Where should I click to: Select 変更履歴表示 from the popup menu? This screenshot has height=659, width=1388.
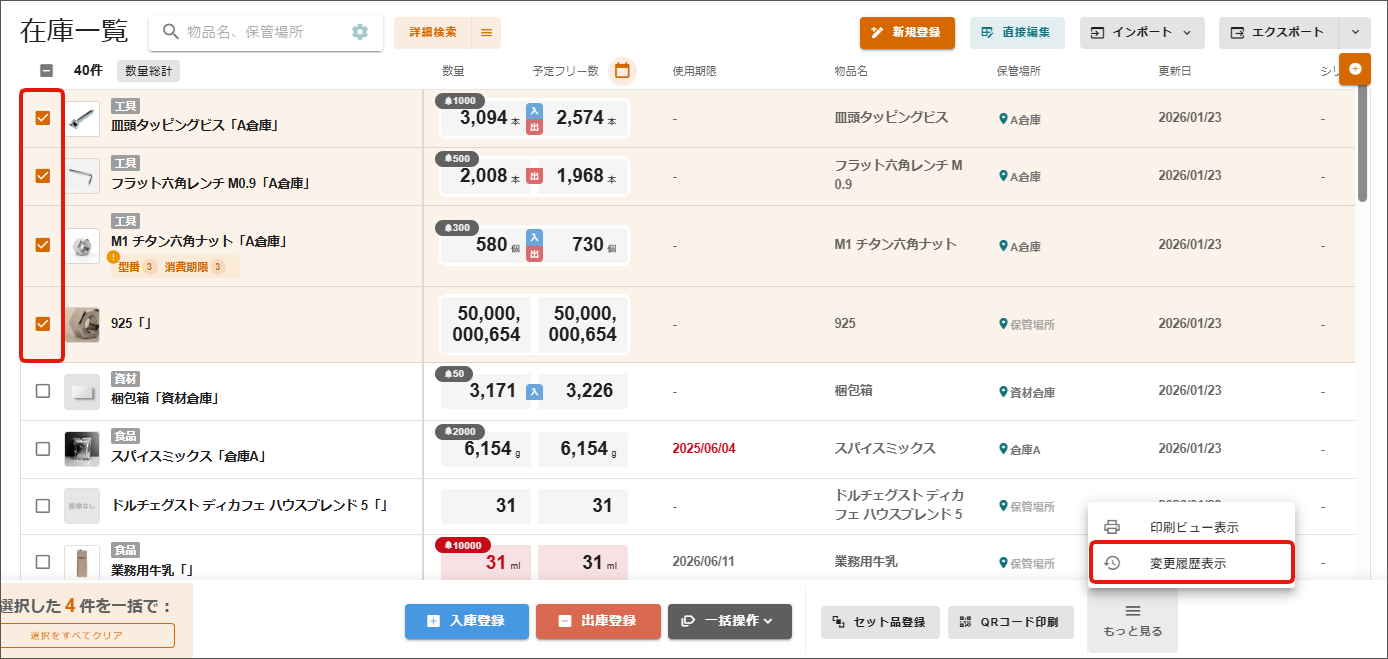click(x=1190, y=563)
